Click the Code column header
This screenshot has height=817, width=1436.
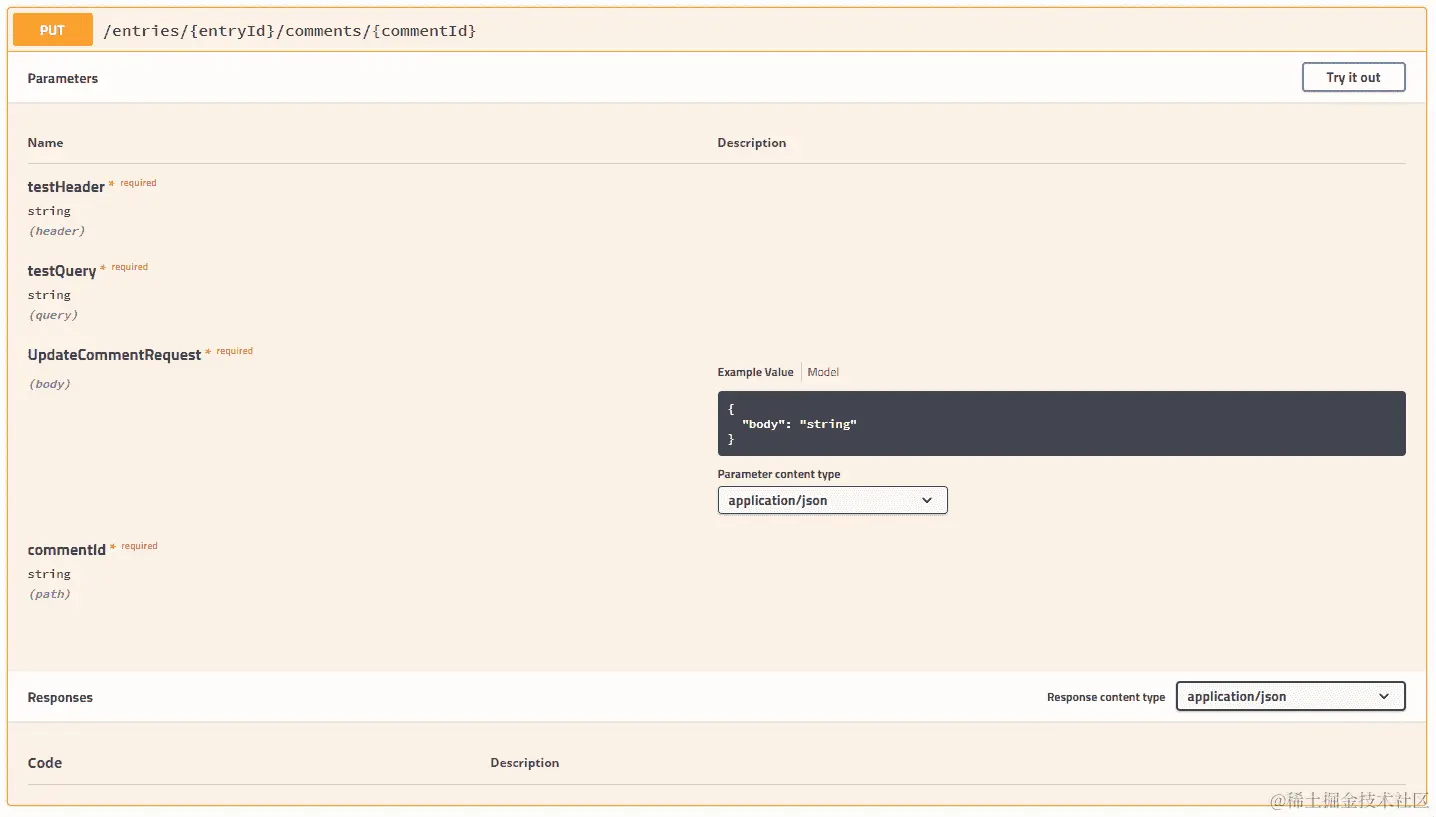45,763
